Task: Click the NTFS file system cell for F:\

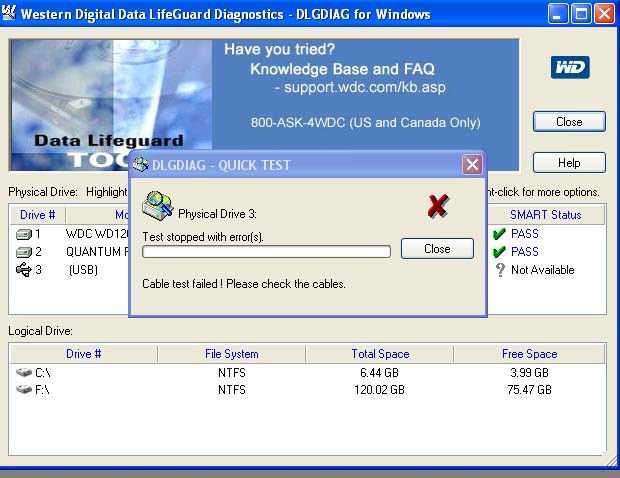Action: pos(232,390)
